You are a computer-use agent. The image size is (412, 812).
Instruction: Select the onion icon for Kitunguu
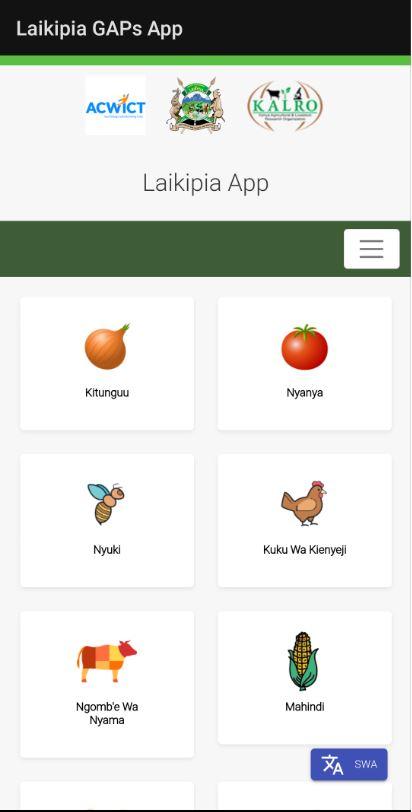pos(107,346)
